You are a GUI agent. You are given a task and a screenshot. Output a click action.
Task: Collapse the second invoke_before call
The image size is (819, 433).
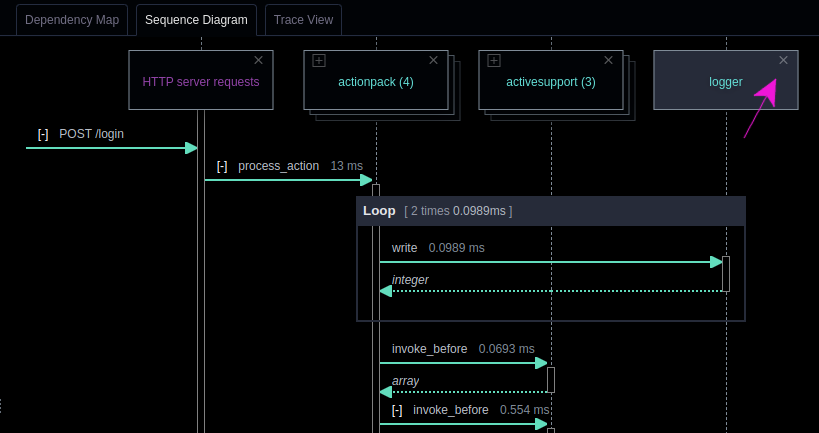[397, 410]
